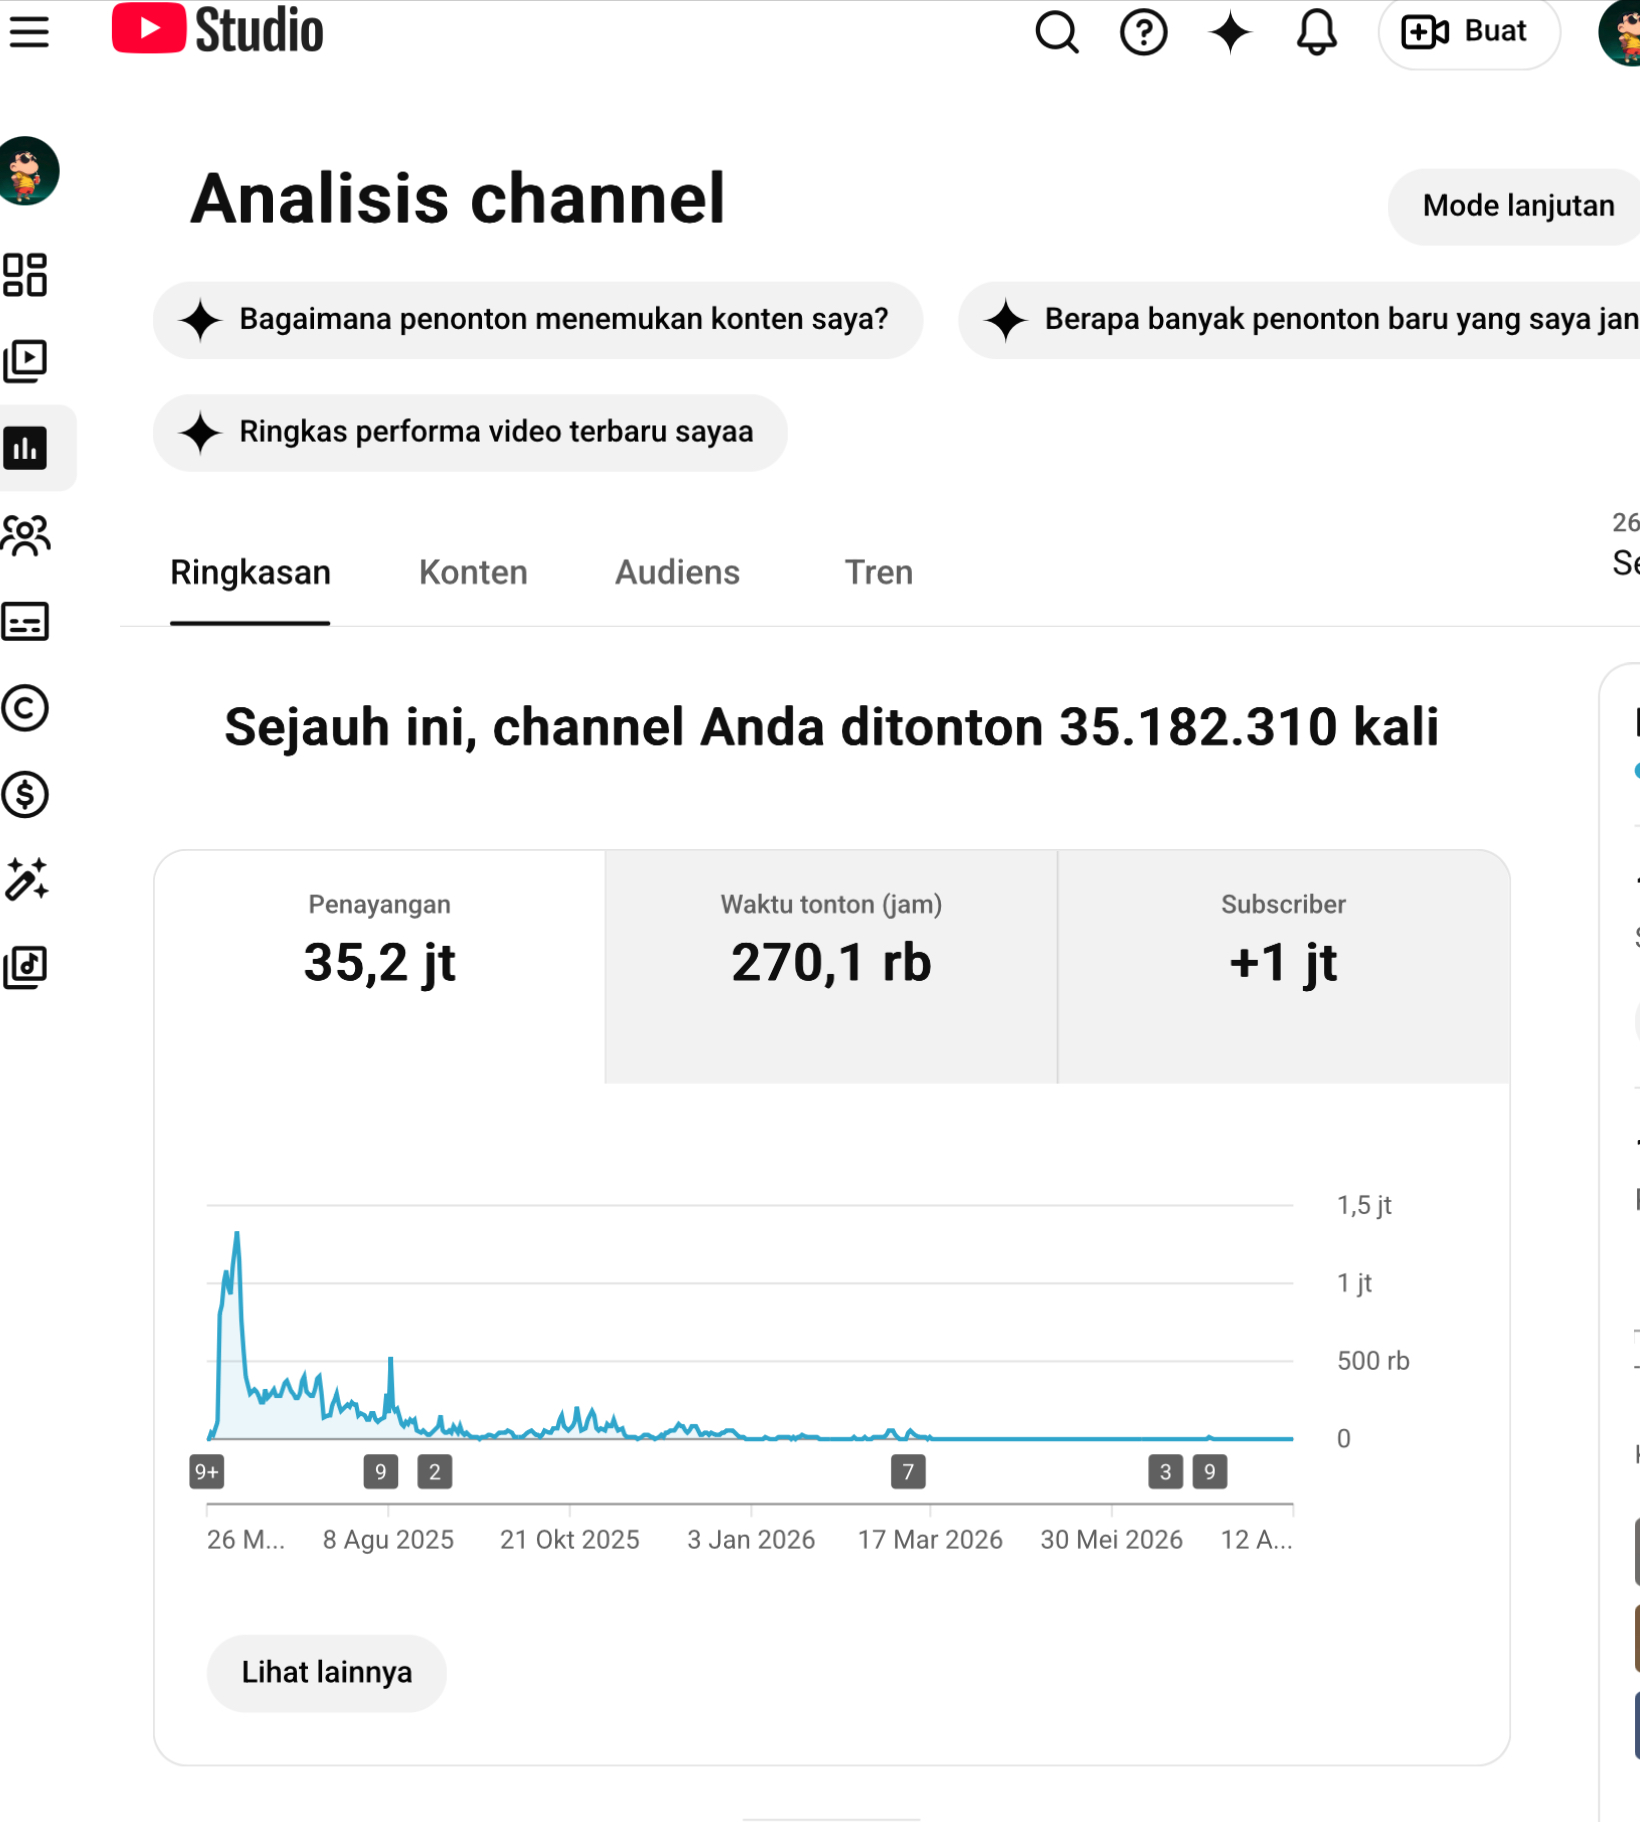This screenshot has height=1822, width=1640.
Task: Click the Buat create button
Action: click(x=1468, y=32)
